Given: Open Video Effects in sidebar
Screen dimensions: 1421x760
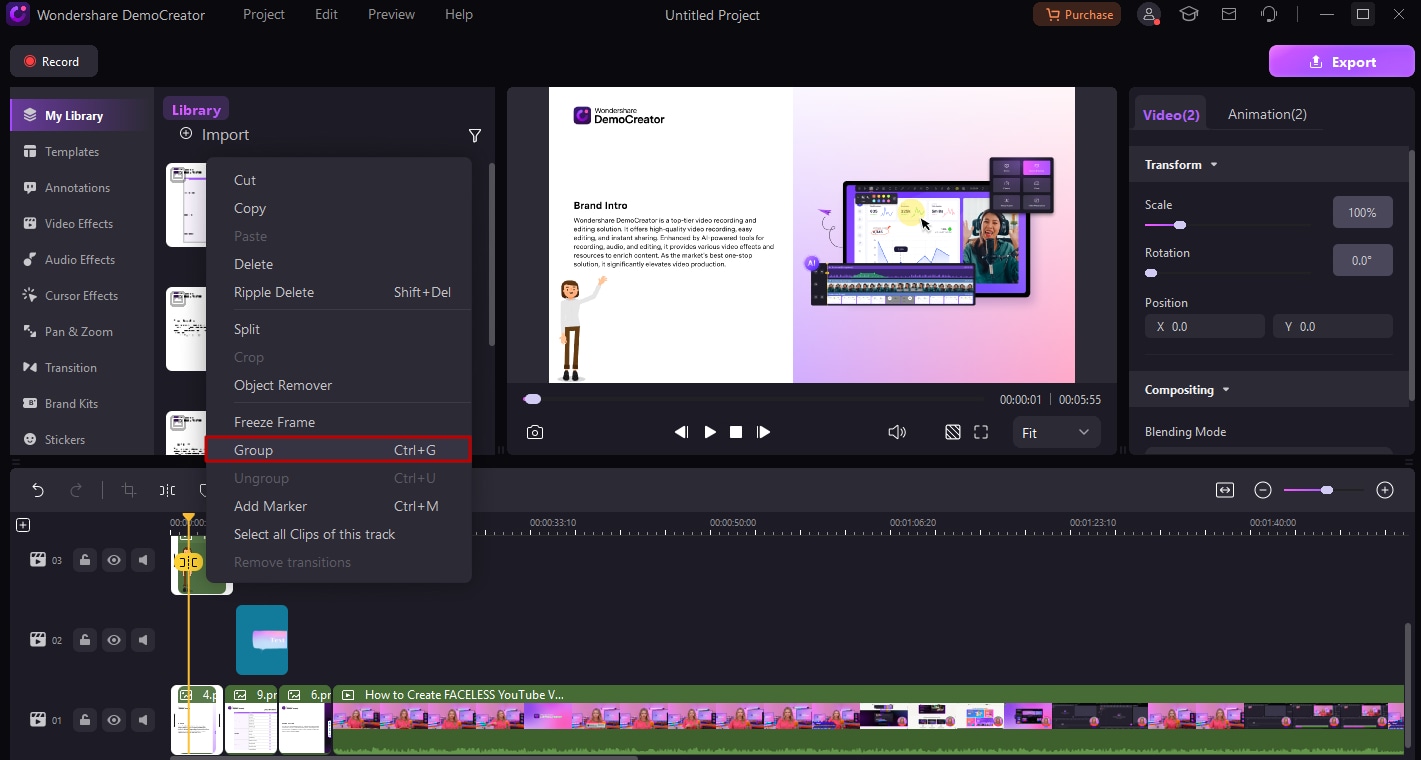Looking at the screenshot, I should 82,224.
